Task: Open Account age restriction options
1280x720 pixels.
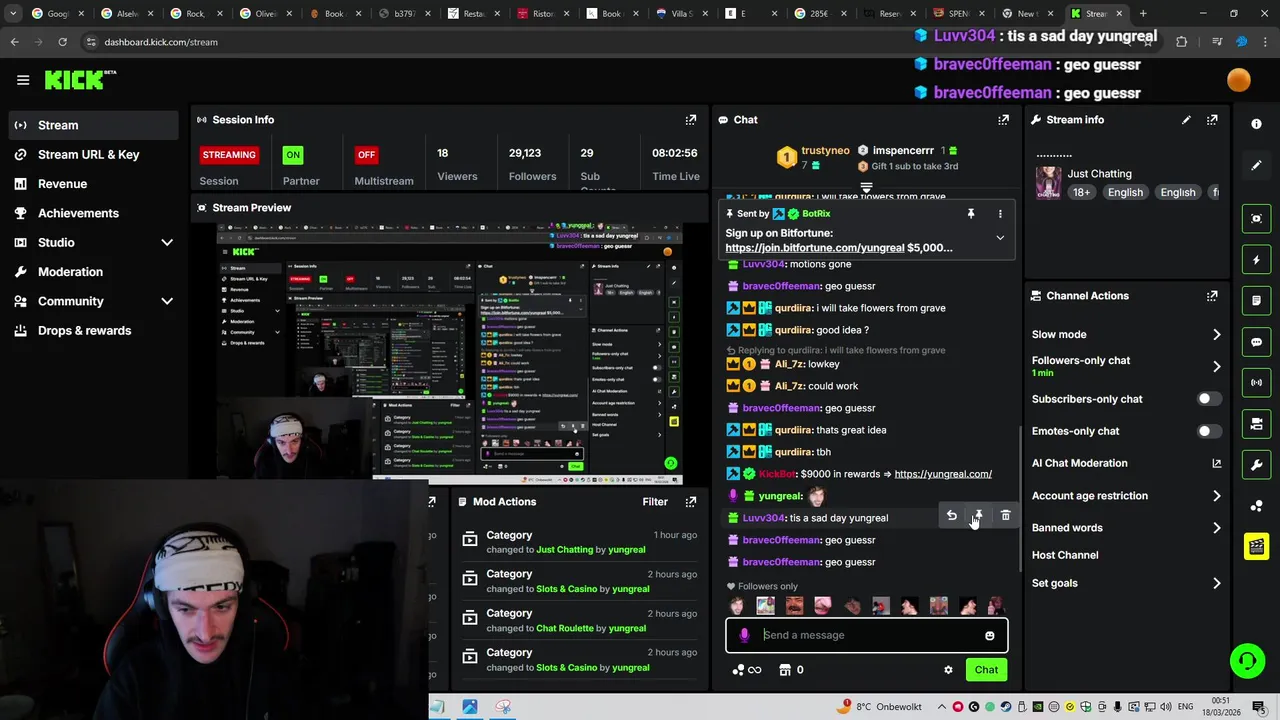Action: (1126, 496)
